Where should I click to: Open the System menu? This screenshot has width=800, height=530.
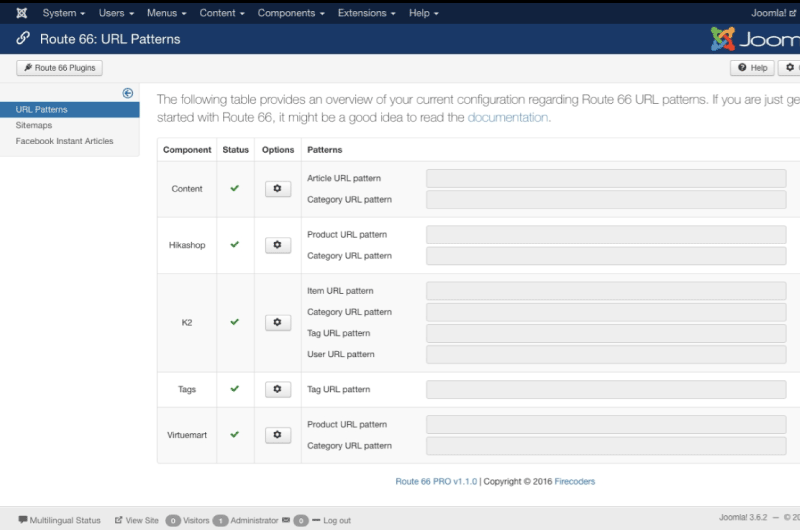[x=64, y=13]
